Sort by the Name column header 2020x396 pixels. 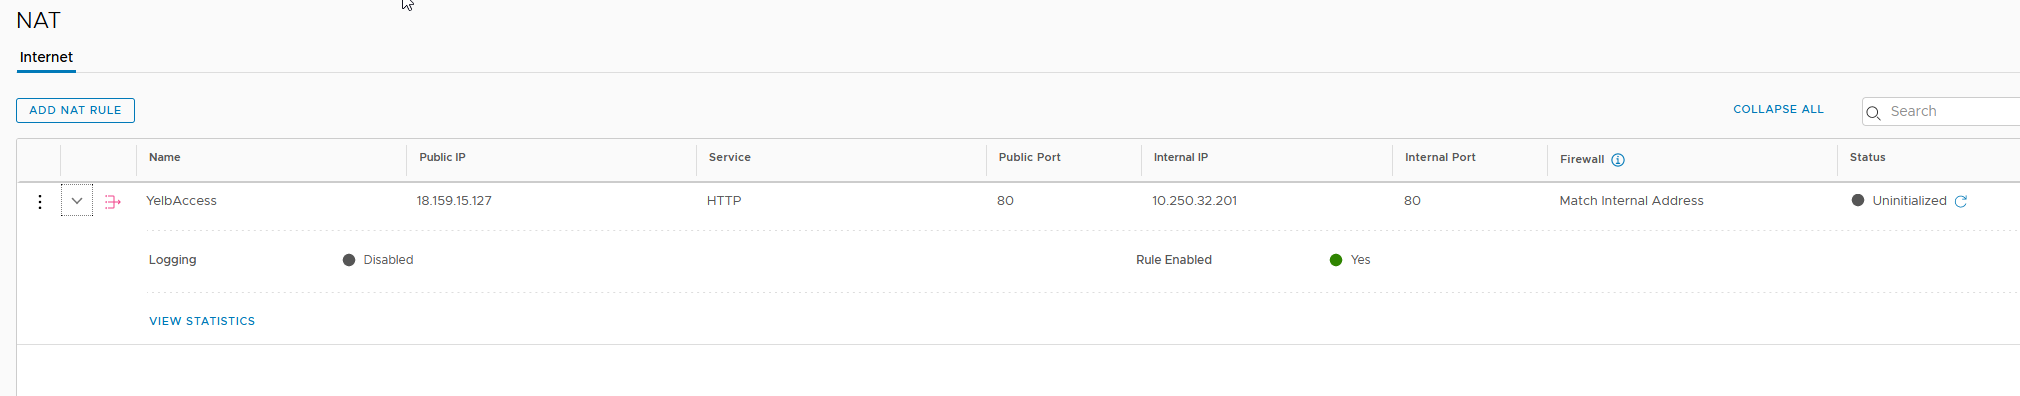165,157
